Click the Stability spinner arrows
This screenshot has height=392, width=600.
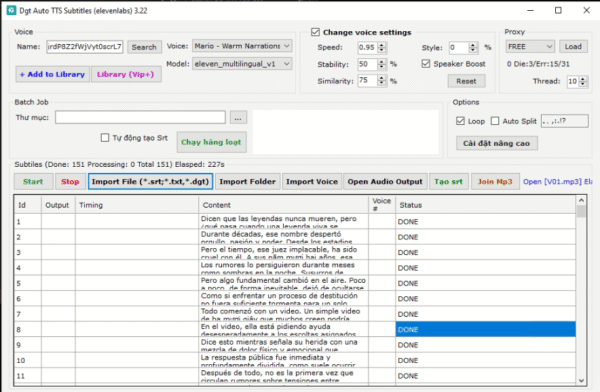tap(382, 64)
